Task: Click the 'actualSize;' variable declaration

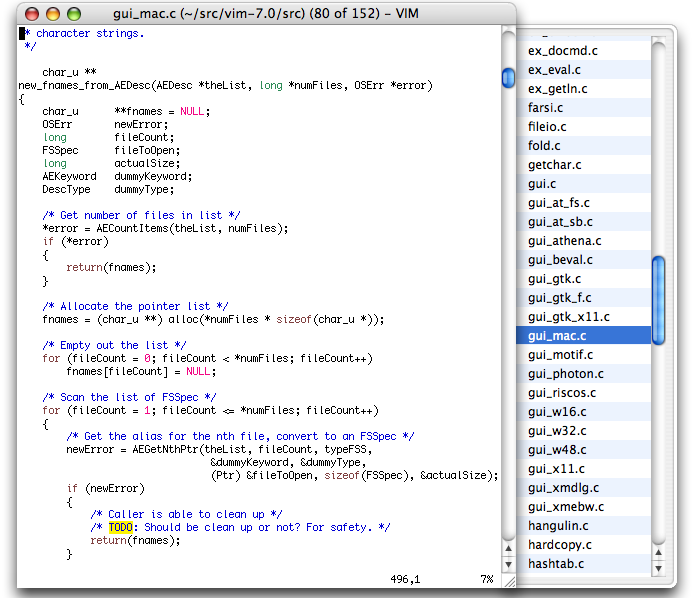Action: point(147,164)
